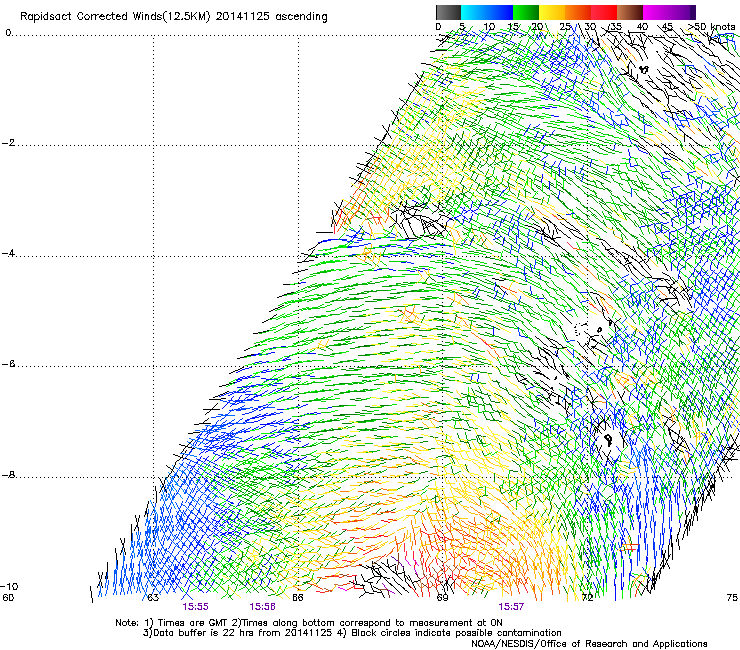Click the blue 10-15 knots legend segment

[x=500, y=12]
